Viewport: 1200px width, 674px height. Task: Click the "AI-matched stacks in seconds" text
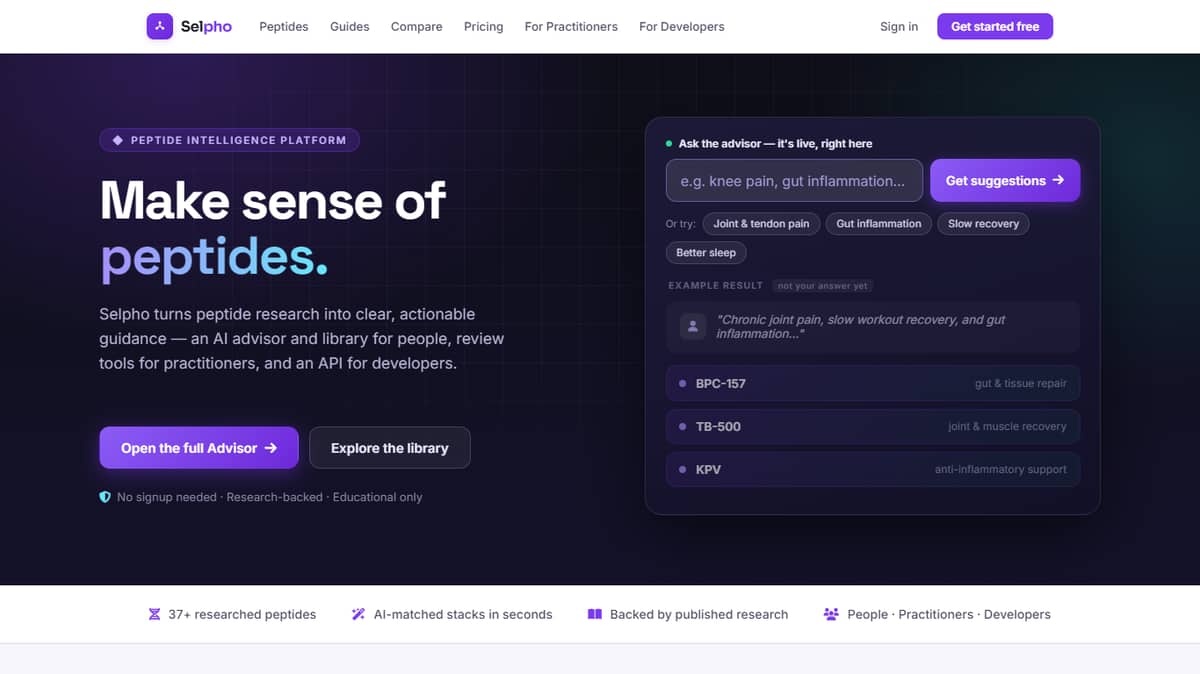click(463, 614)
